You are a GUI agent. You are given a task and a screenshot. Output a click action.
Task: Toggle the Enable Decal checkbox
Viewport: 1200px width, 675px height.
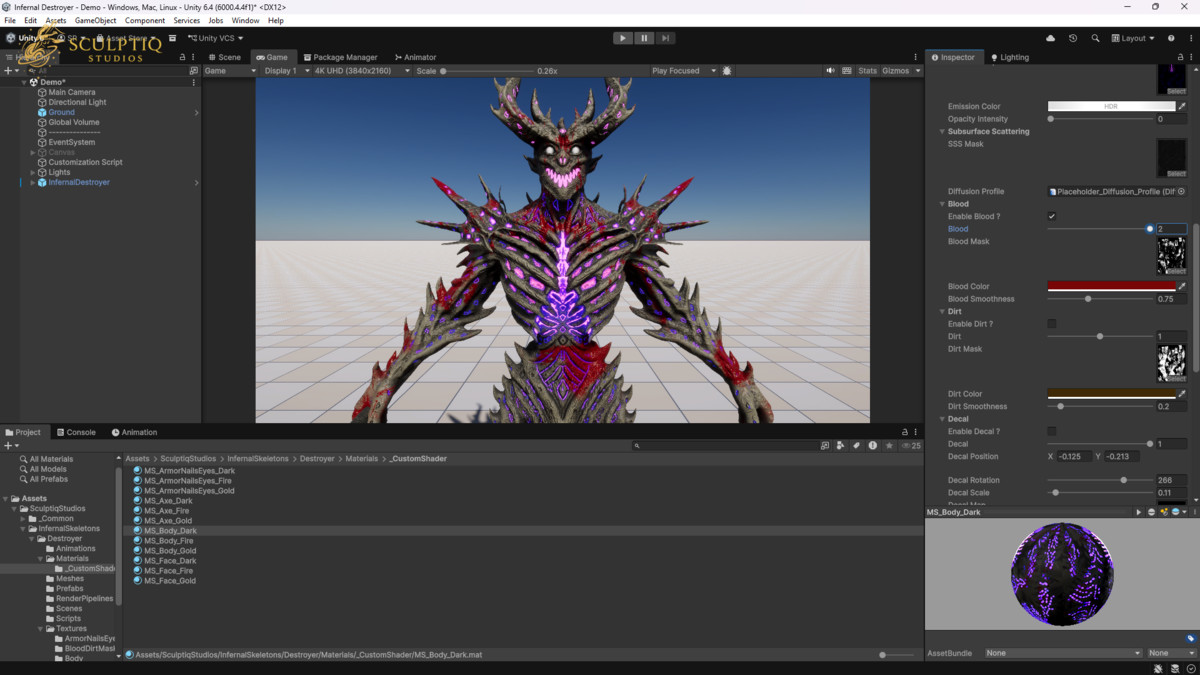(x=1051, y=431)
